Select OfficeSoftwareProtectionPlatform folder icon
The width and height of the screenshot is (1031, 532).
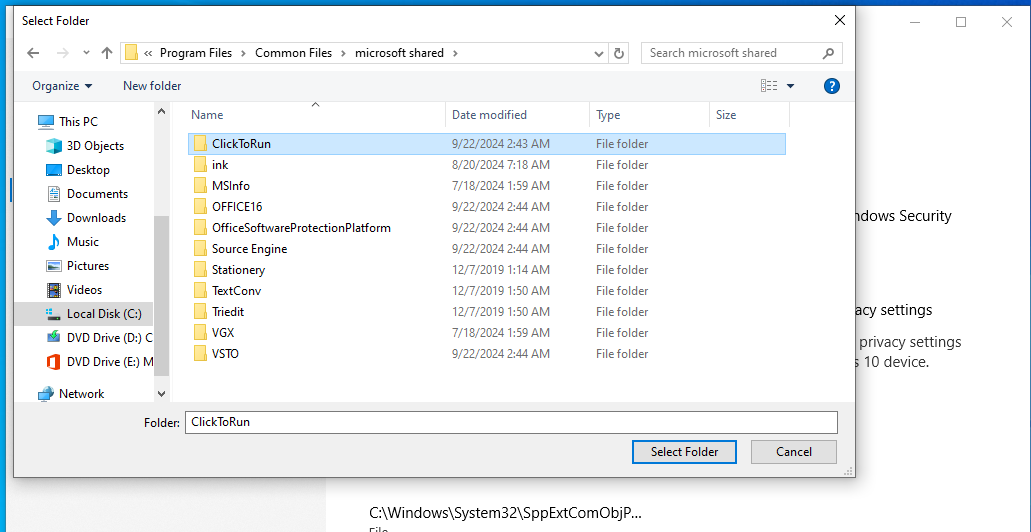point(201,228)
